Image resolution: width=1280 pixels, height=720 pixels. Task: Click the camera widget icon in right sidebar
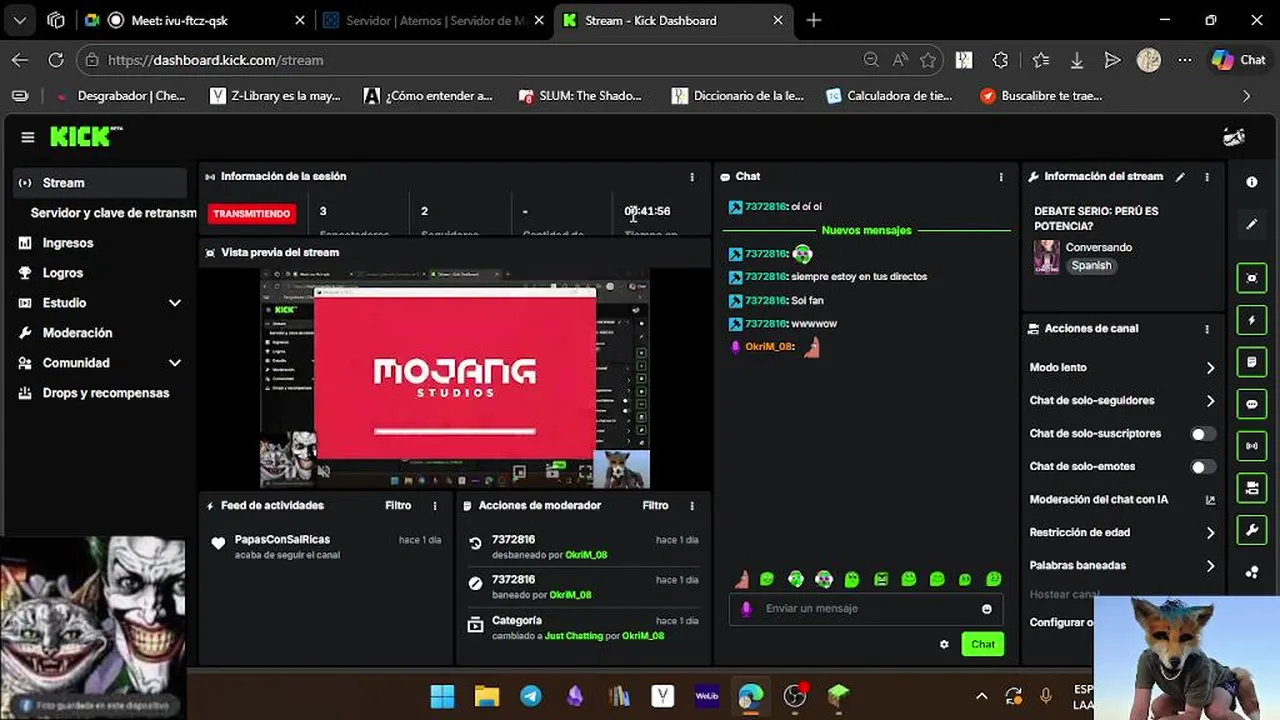point(1252,488)
